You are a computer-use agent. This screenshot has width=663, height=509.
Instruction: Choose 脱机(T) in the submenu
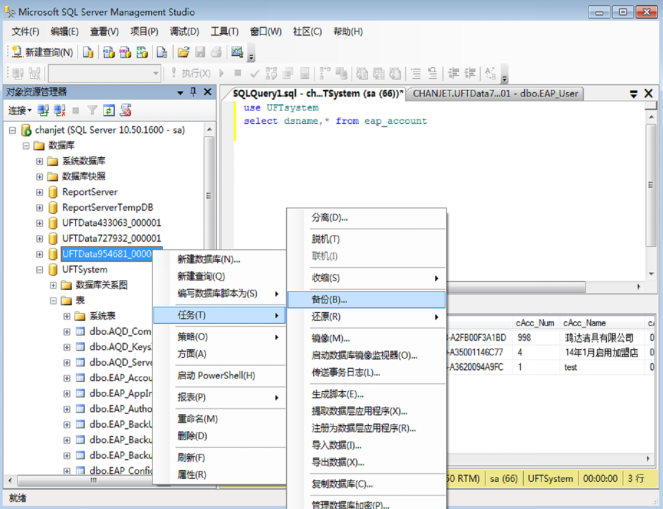click(366, 239)
